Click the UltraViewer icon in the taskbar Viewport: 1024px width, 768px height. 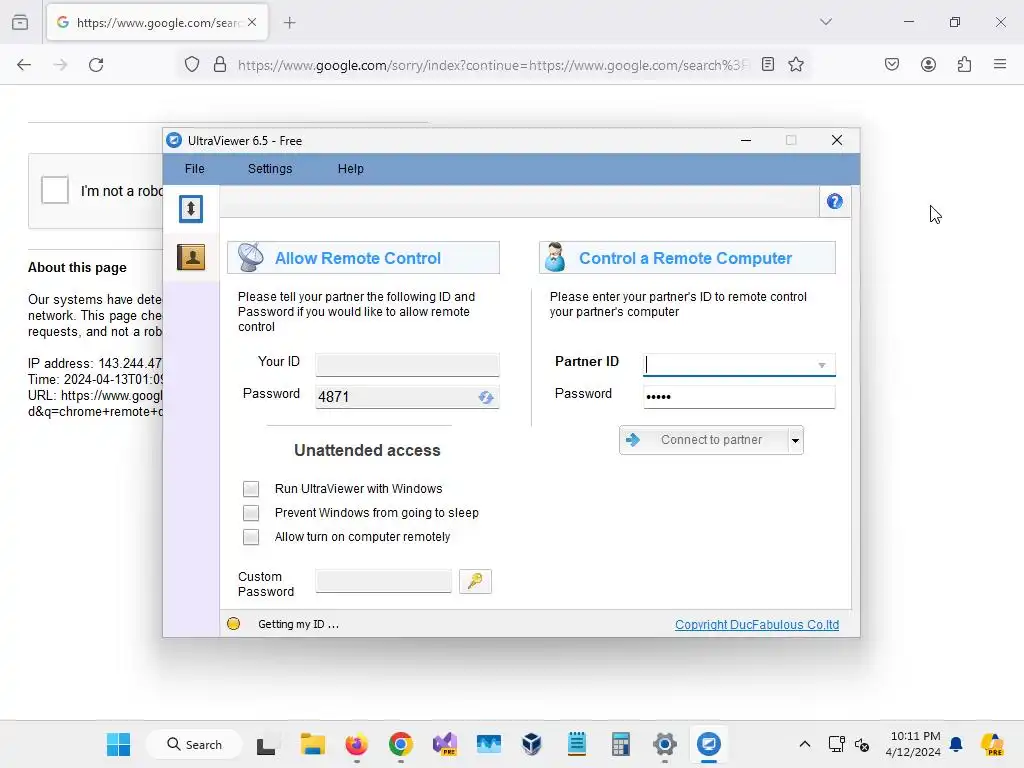tap(709, 744)
